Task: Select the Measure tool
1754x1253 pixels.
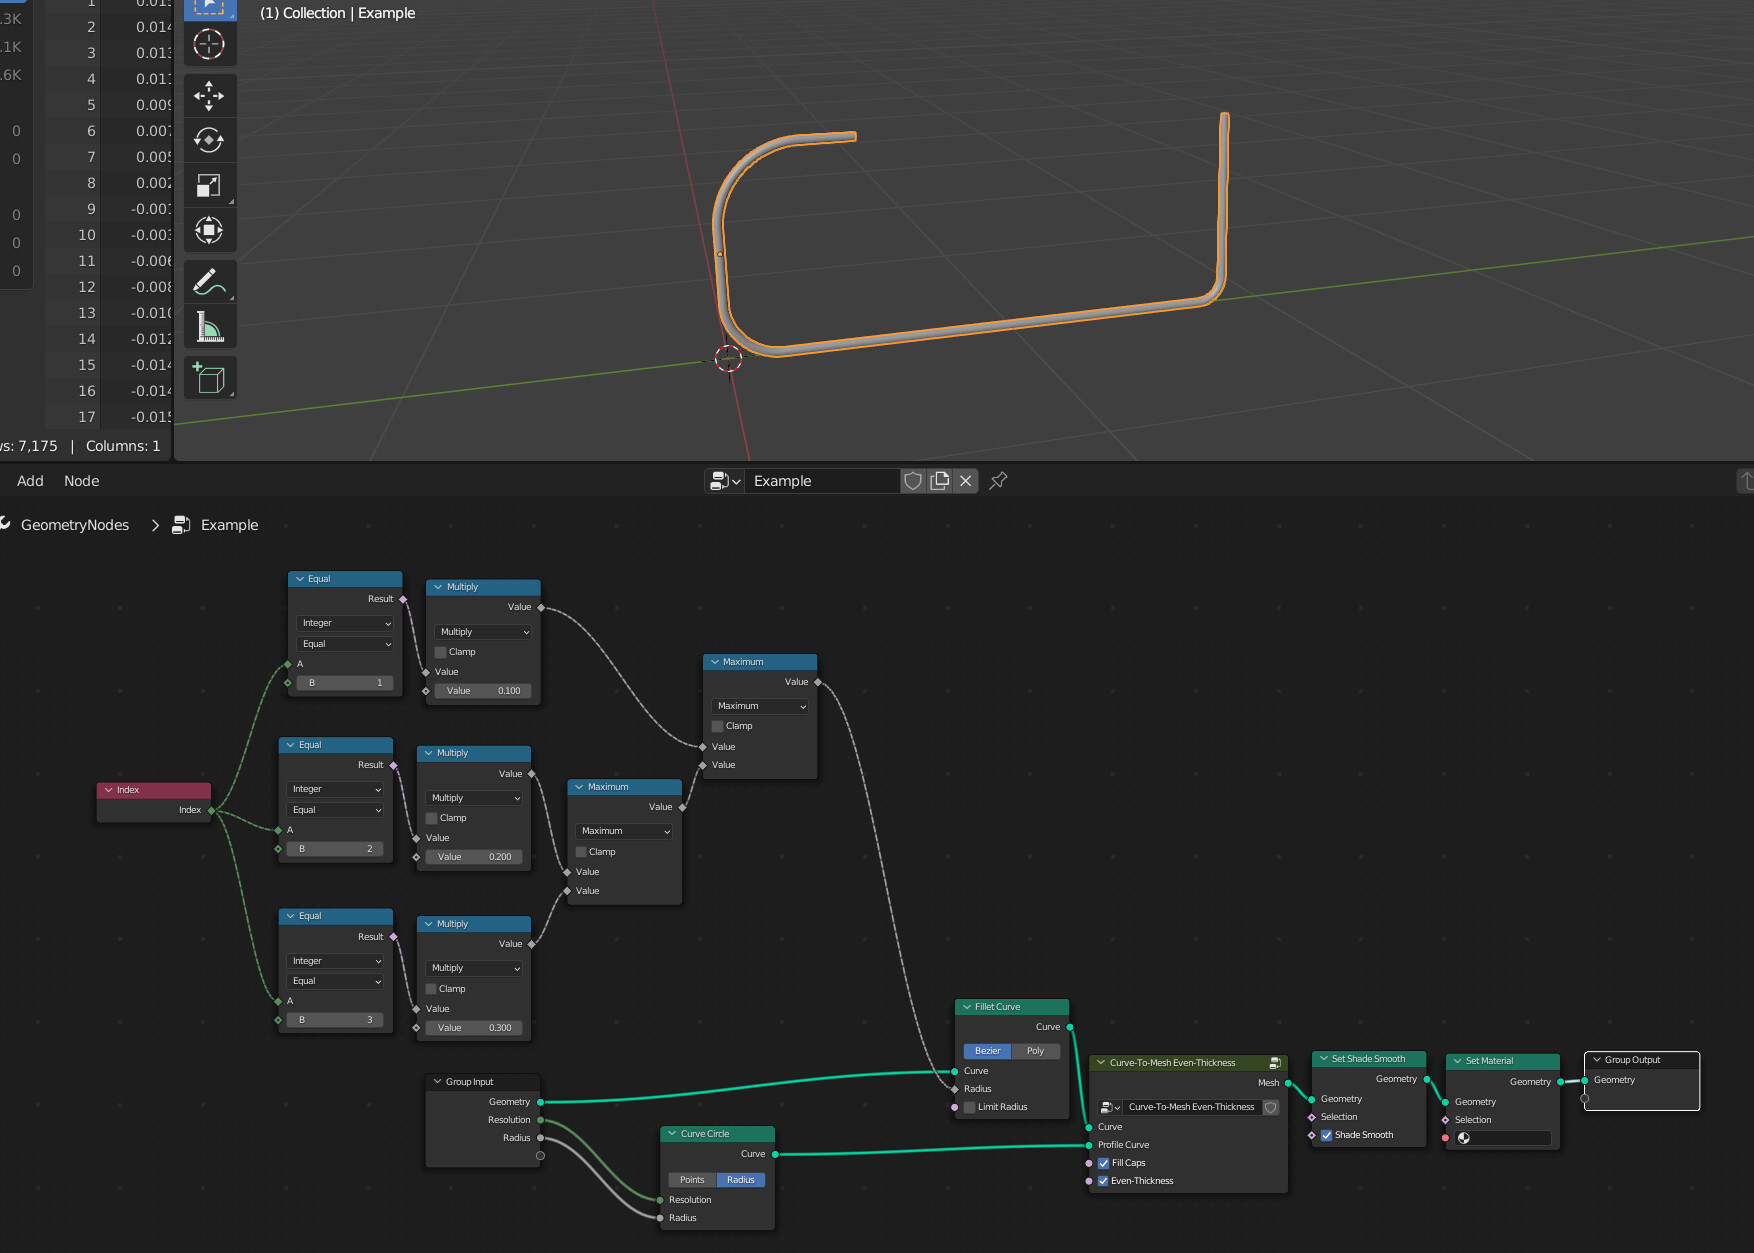Action: pyautogui.click(x=209, y=326)
